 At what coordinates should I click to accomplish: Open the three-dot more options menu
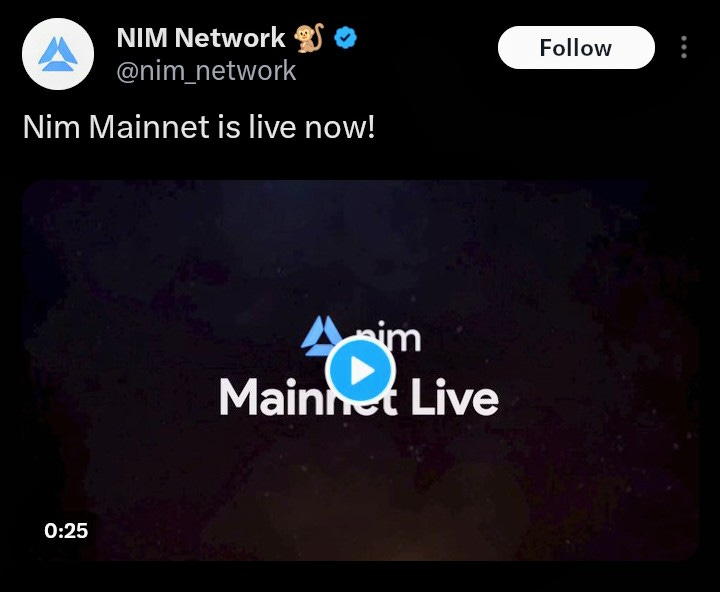point(684,47)
